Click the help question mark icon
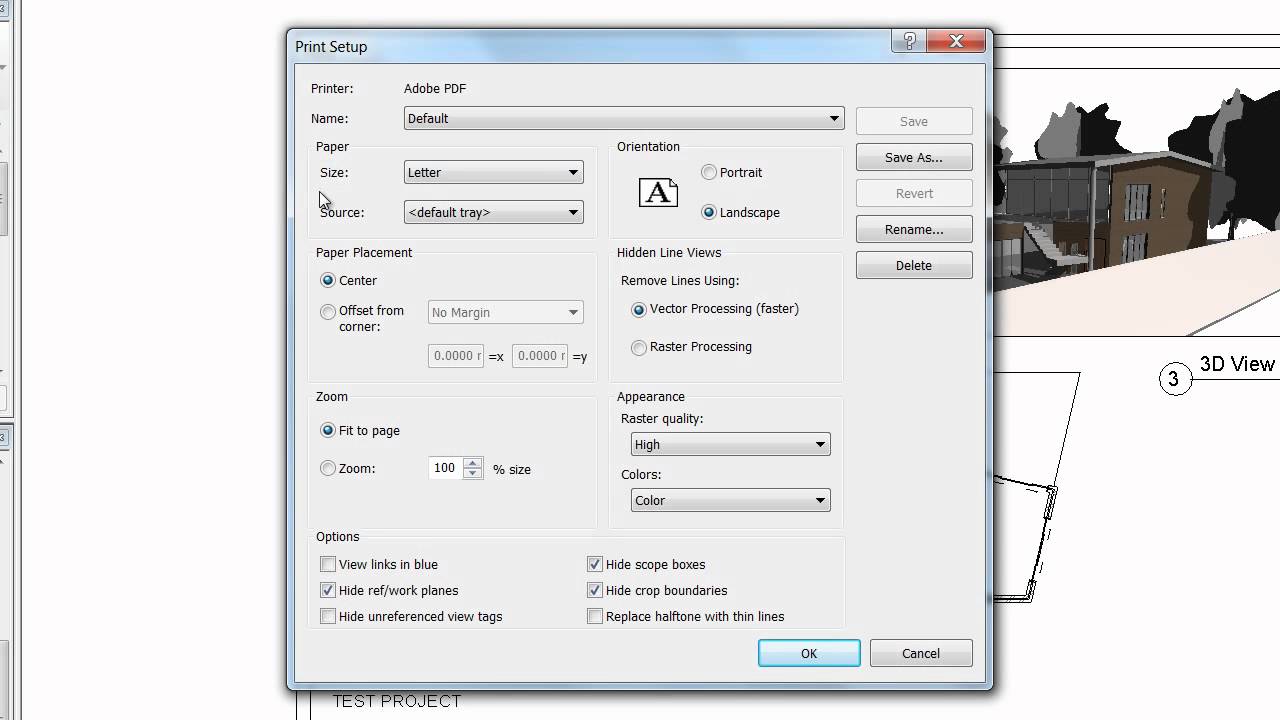Viewport: 1280px width, 720px height. point(909,41)
